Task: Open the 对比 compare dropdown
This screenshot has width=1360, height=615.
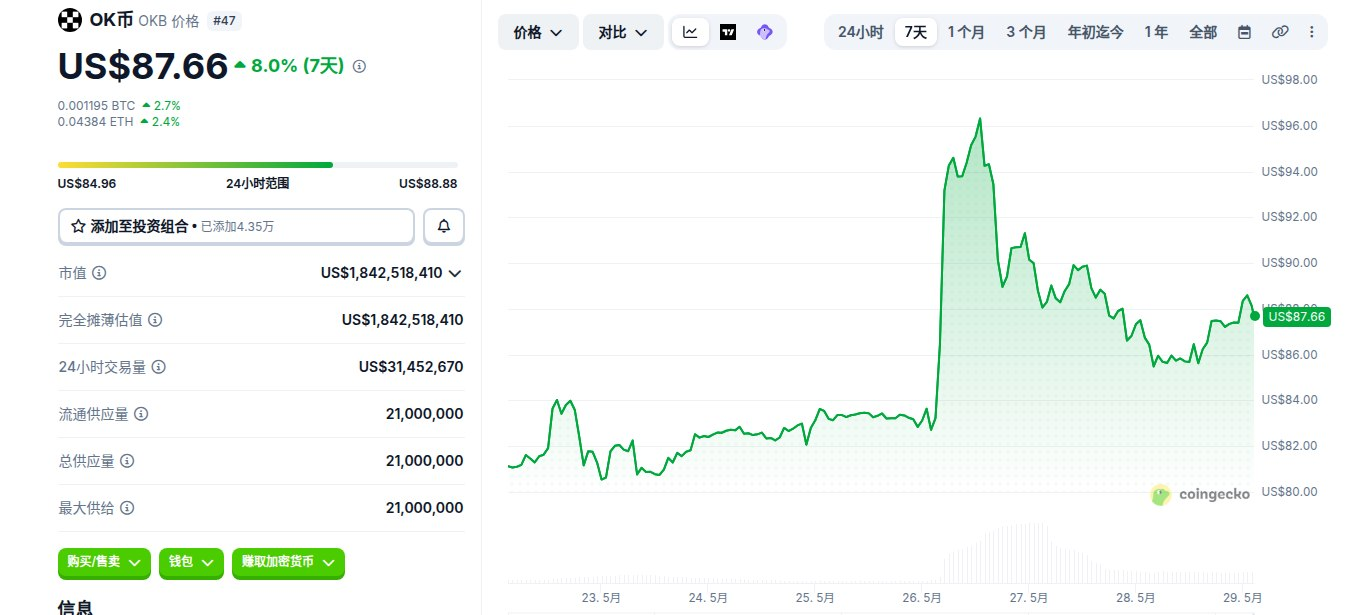Action: (x=623, y=32)
